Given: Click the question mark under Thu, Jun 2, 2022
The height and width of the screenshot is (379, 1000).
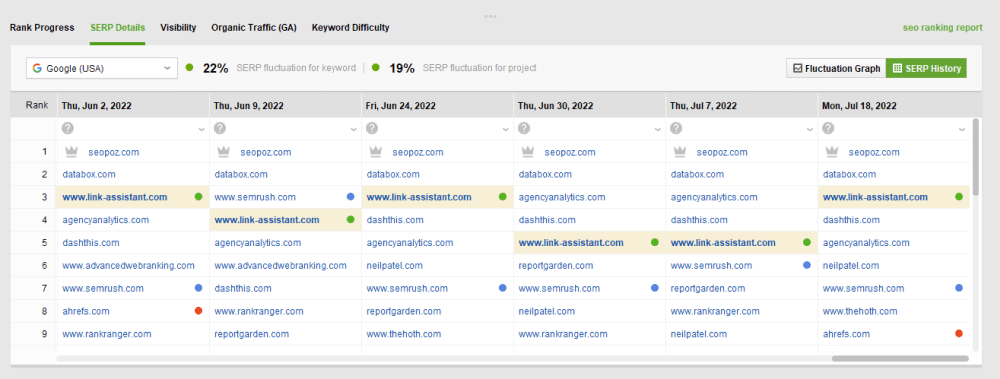Looking at the screenshot, I should pos(68,128).
